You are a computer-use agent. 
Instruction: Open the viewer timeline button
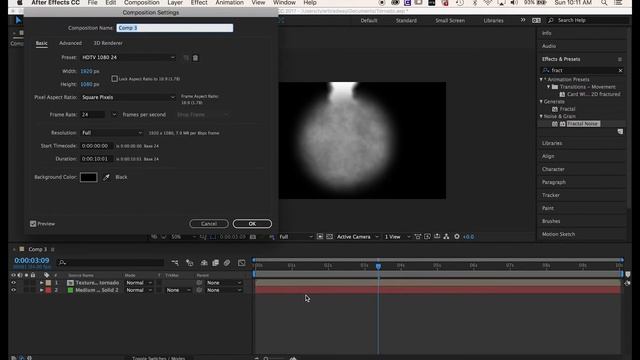point(437,237)
